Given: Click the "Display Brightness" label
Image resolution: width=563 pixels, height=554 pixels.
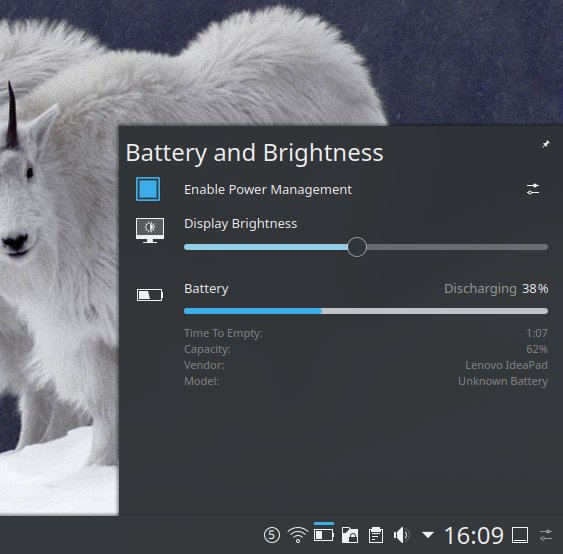Looking at the screenshot, I should point(241,224).
